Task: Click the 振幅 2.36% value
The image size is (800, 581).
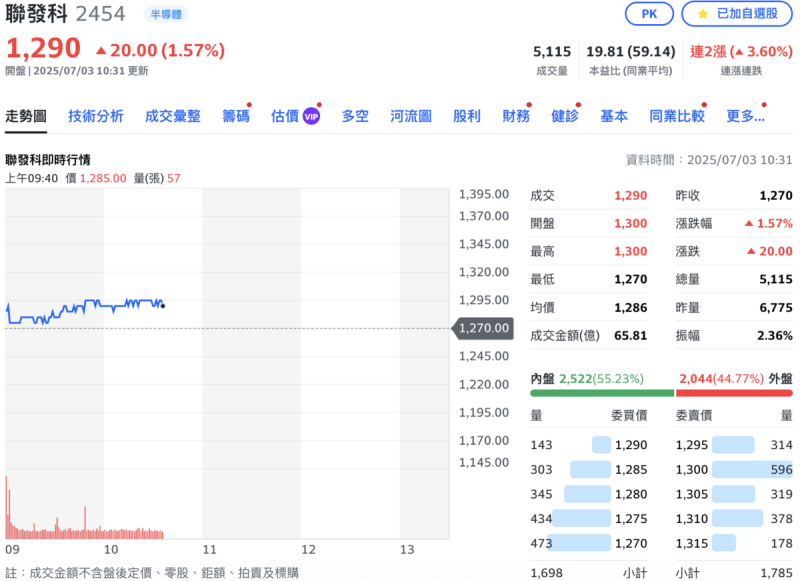Action: point(774,336)
